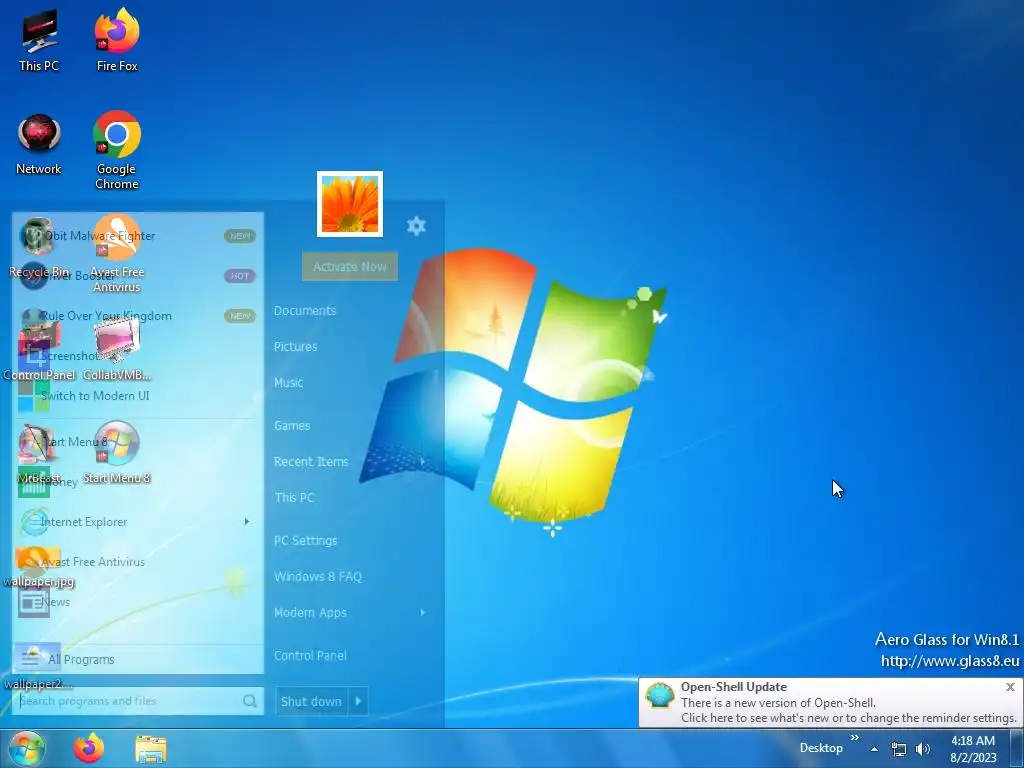This screenshot has height=768, width=1024.
Task: Click the Open-Shell shell icon in notification
Action: (x=660, y=696)
